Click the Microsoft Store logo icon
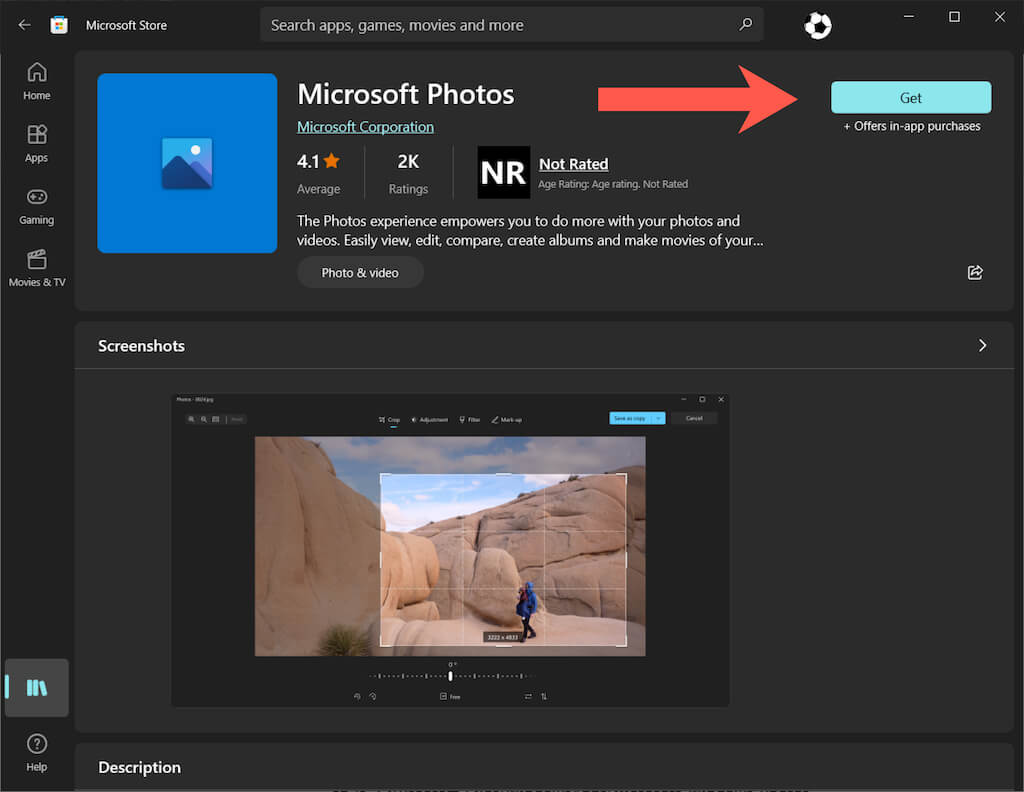The width and height of the screenshot is (1024, 792). click(60, 25)
